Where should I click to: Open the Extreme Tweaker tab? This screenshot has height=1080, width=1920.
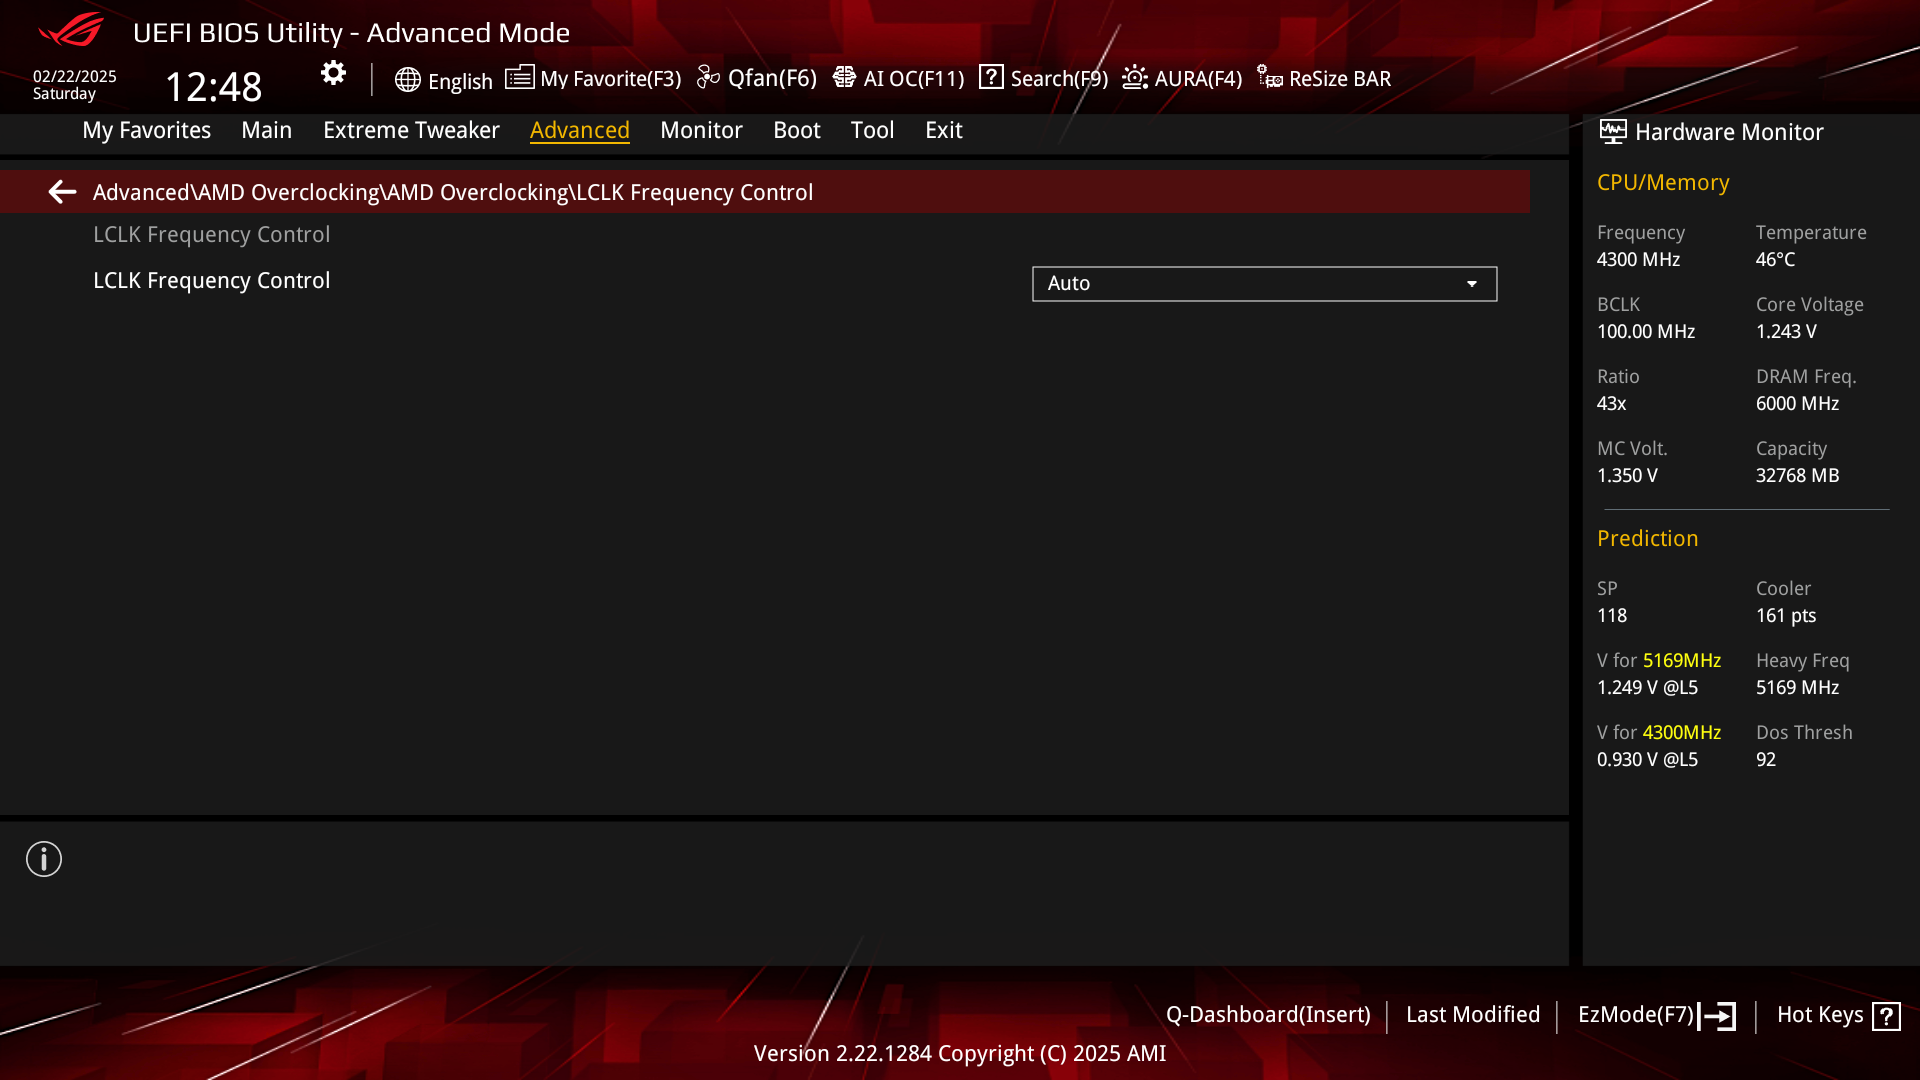(x=411, y=130)
